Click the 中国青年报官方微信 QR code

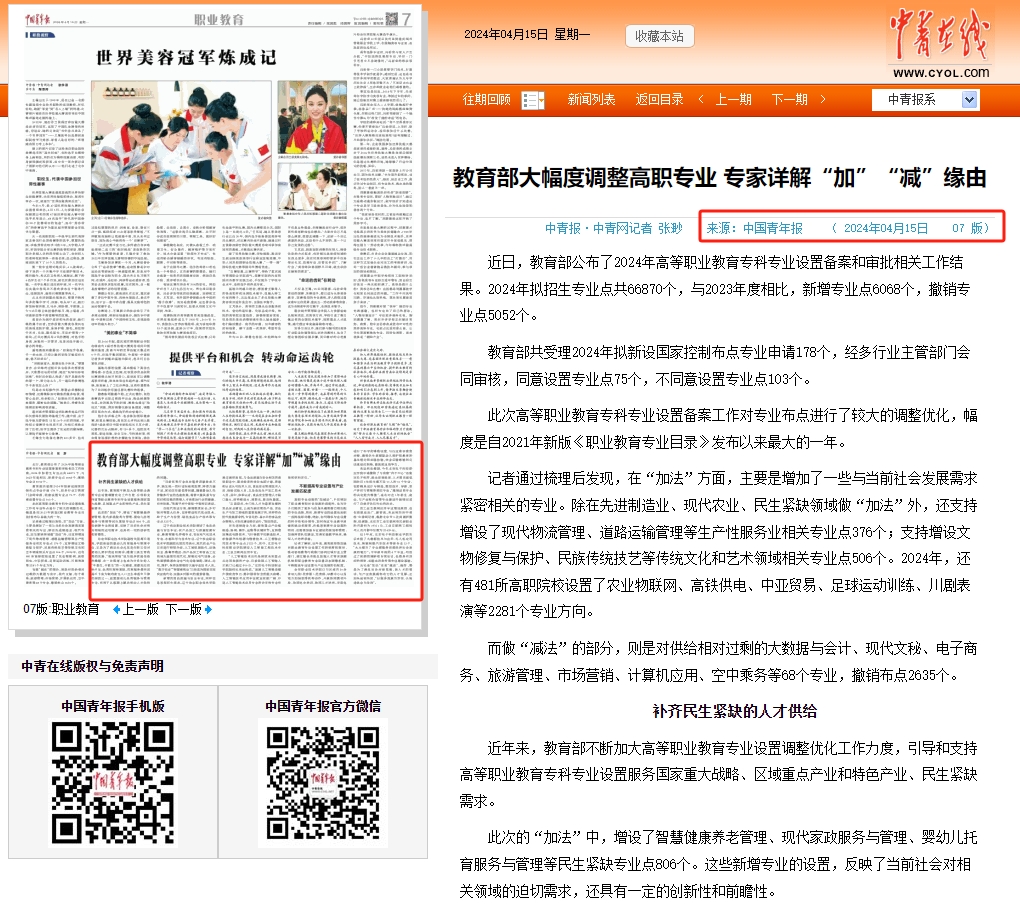pyautogui.click(x=323, y=781)
